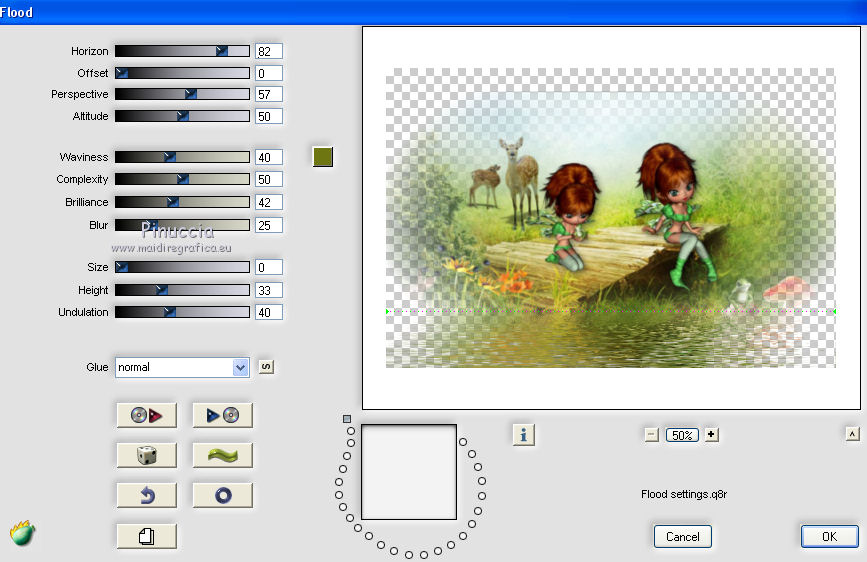The height and width of the screenshot is (562, 867).
Task: Click the Blur slider track
Action: [x=182, y=225]
